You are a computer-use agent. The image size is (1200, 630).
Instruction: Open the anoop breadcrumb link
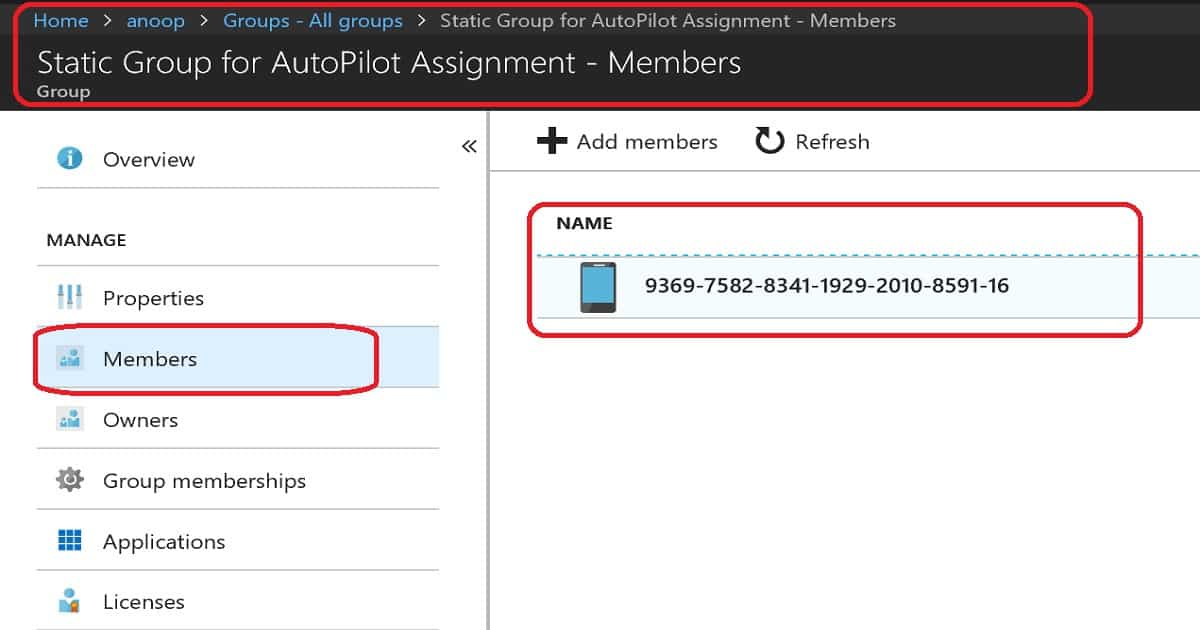(x=155, y=21)
